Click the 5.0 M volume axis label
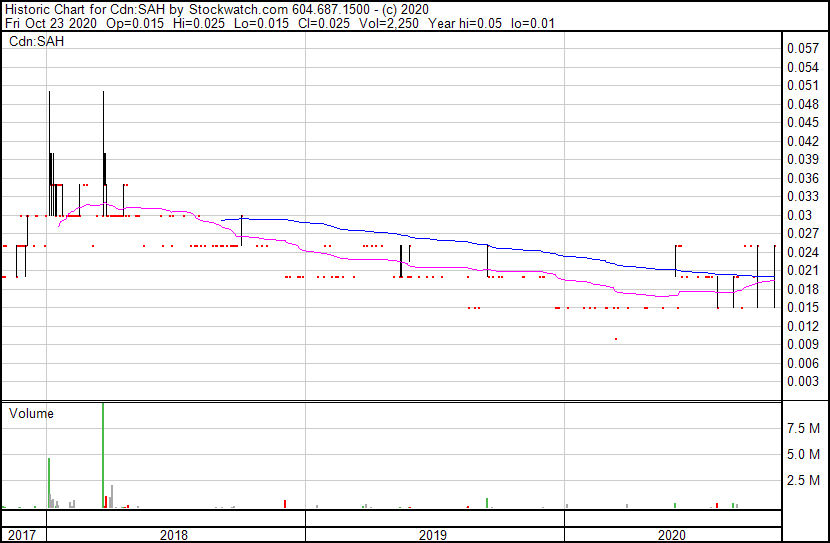 (804, 454)
